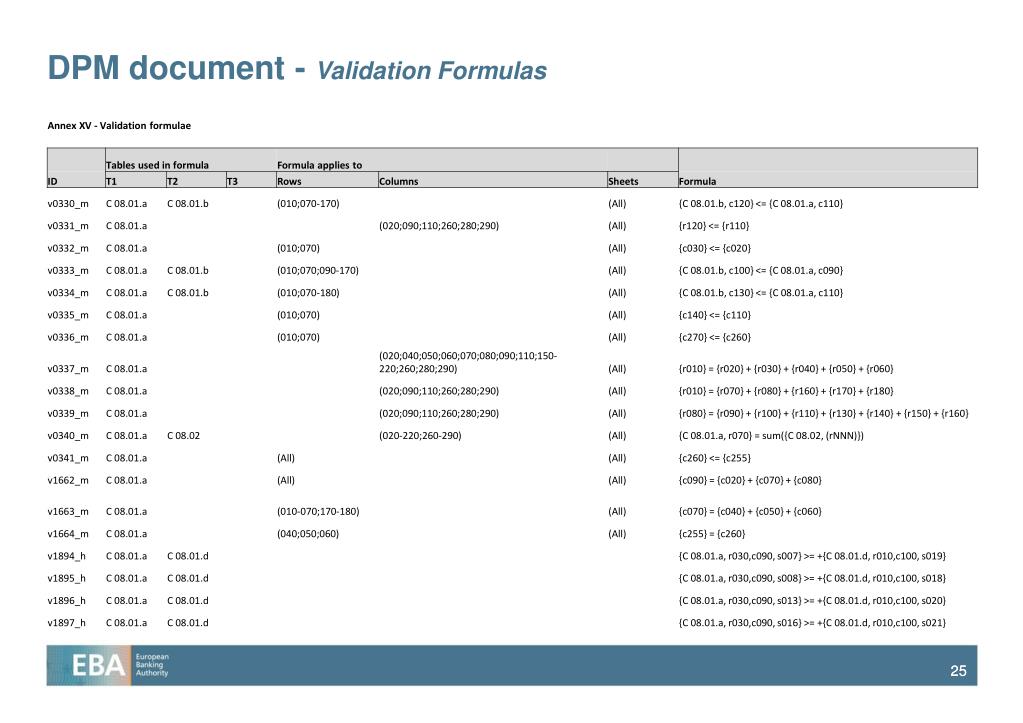Click the 'Tables used in formula' header
The width and height of the screenshot is (1023, 723).
[157, 165]
